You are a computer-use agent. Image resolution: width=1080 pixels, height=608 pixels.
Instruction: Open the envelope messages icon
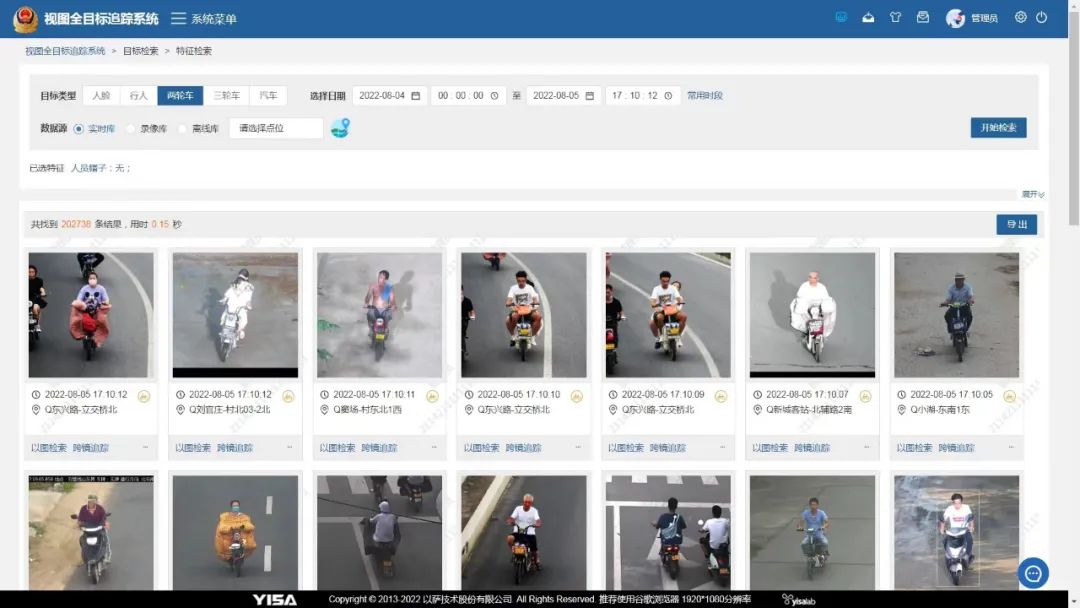pyautogui.click(x=923, y=17)
